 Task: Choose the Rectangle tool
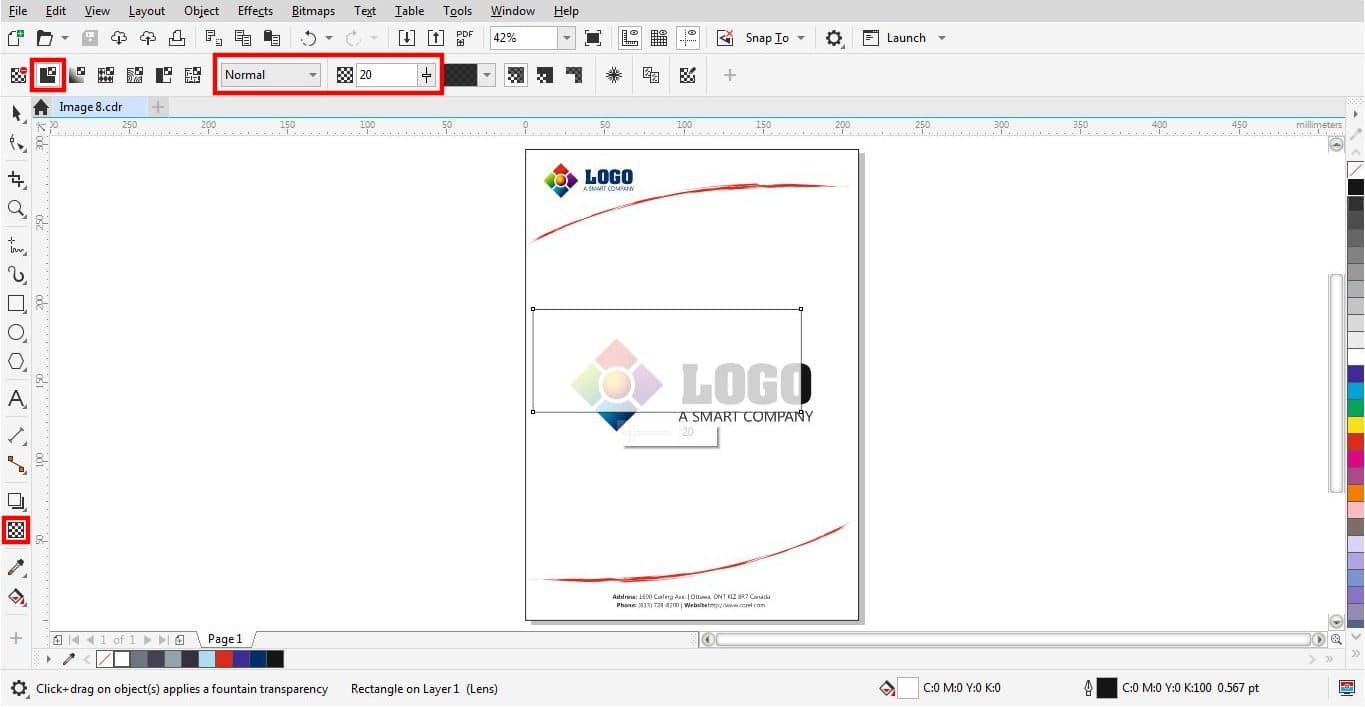point(16,304)
